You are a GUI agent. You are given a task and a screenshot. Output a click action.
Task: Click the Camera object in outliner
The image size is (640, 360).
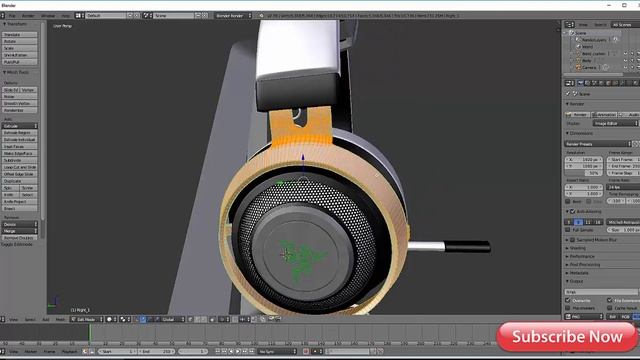[x=589, y=68]
